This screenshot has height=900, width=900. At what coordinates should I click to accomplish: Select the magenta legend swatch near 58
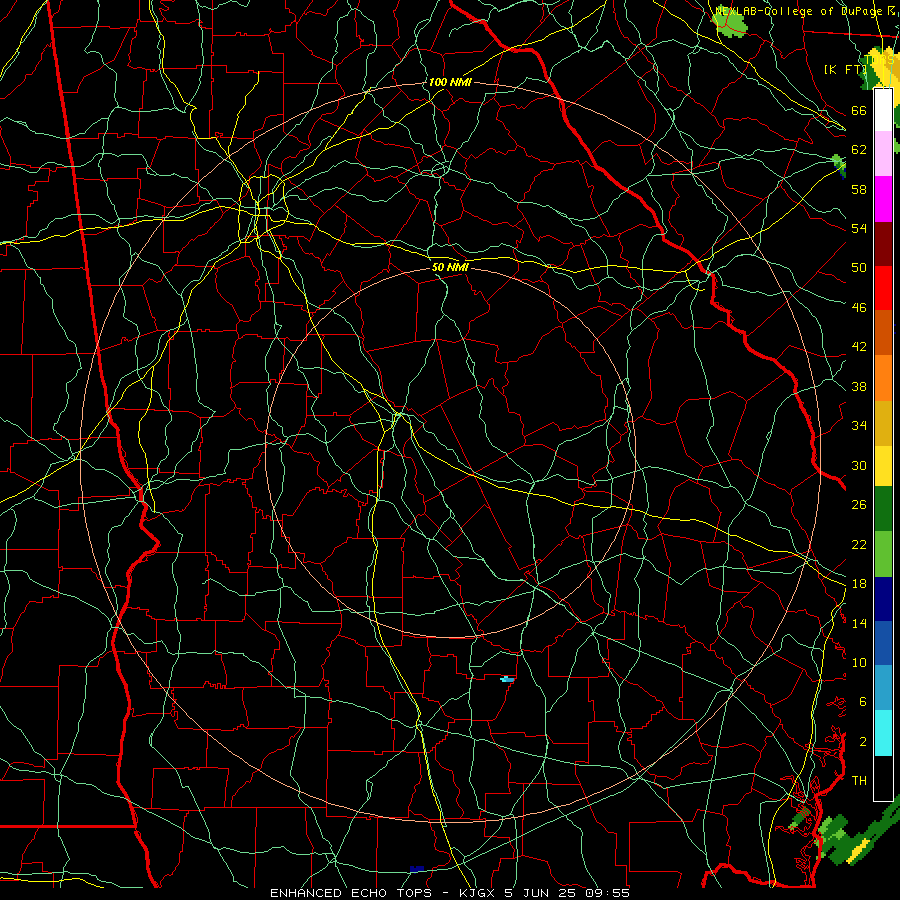(883, 199)
